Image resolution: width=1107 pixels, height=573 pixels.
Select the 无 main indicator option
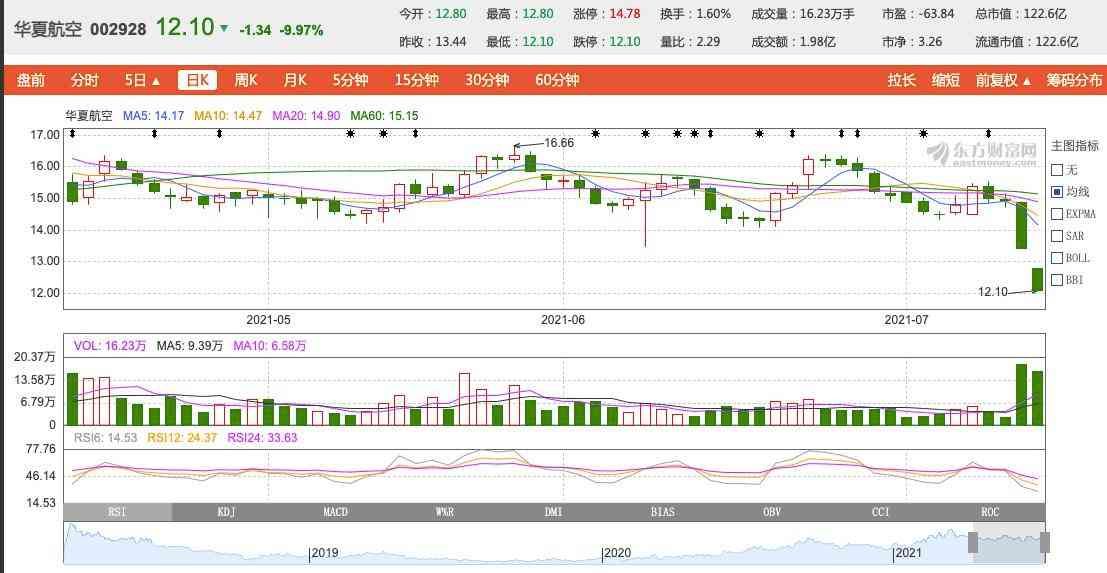coord(1057,170)
